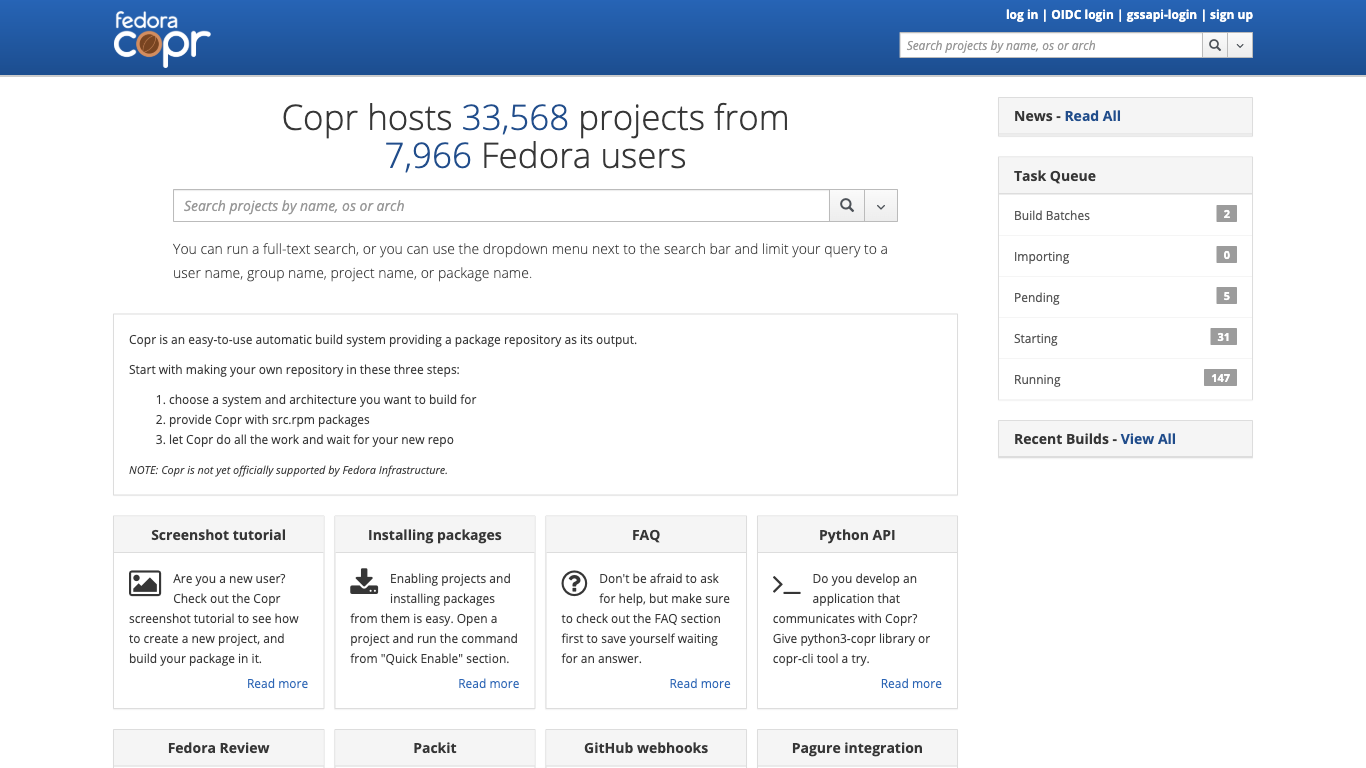Click the 7,966 users count

click(x=428, y=156)
